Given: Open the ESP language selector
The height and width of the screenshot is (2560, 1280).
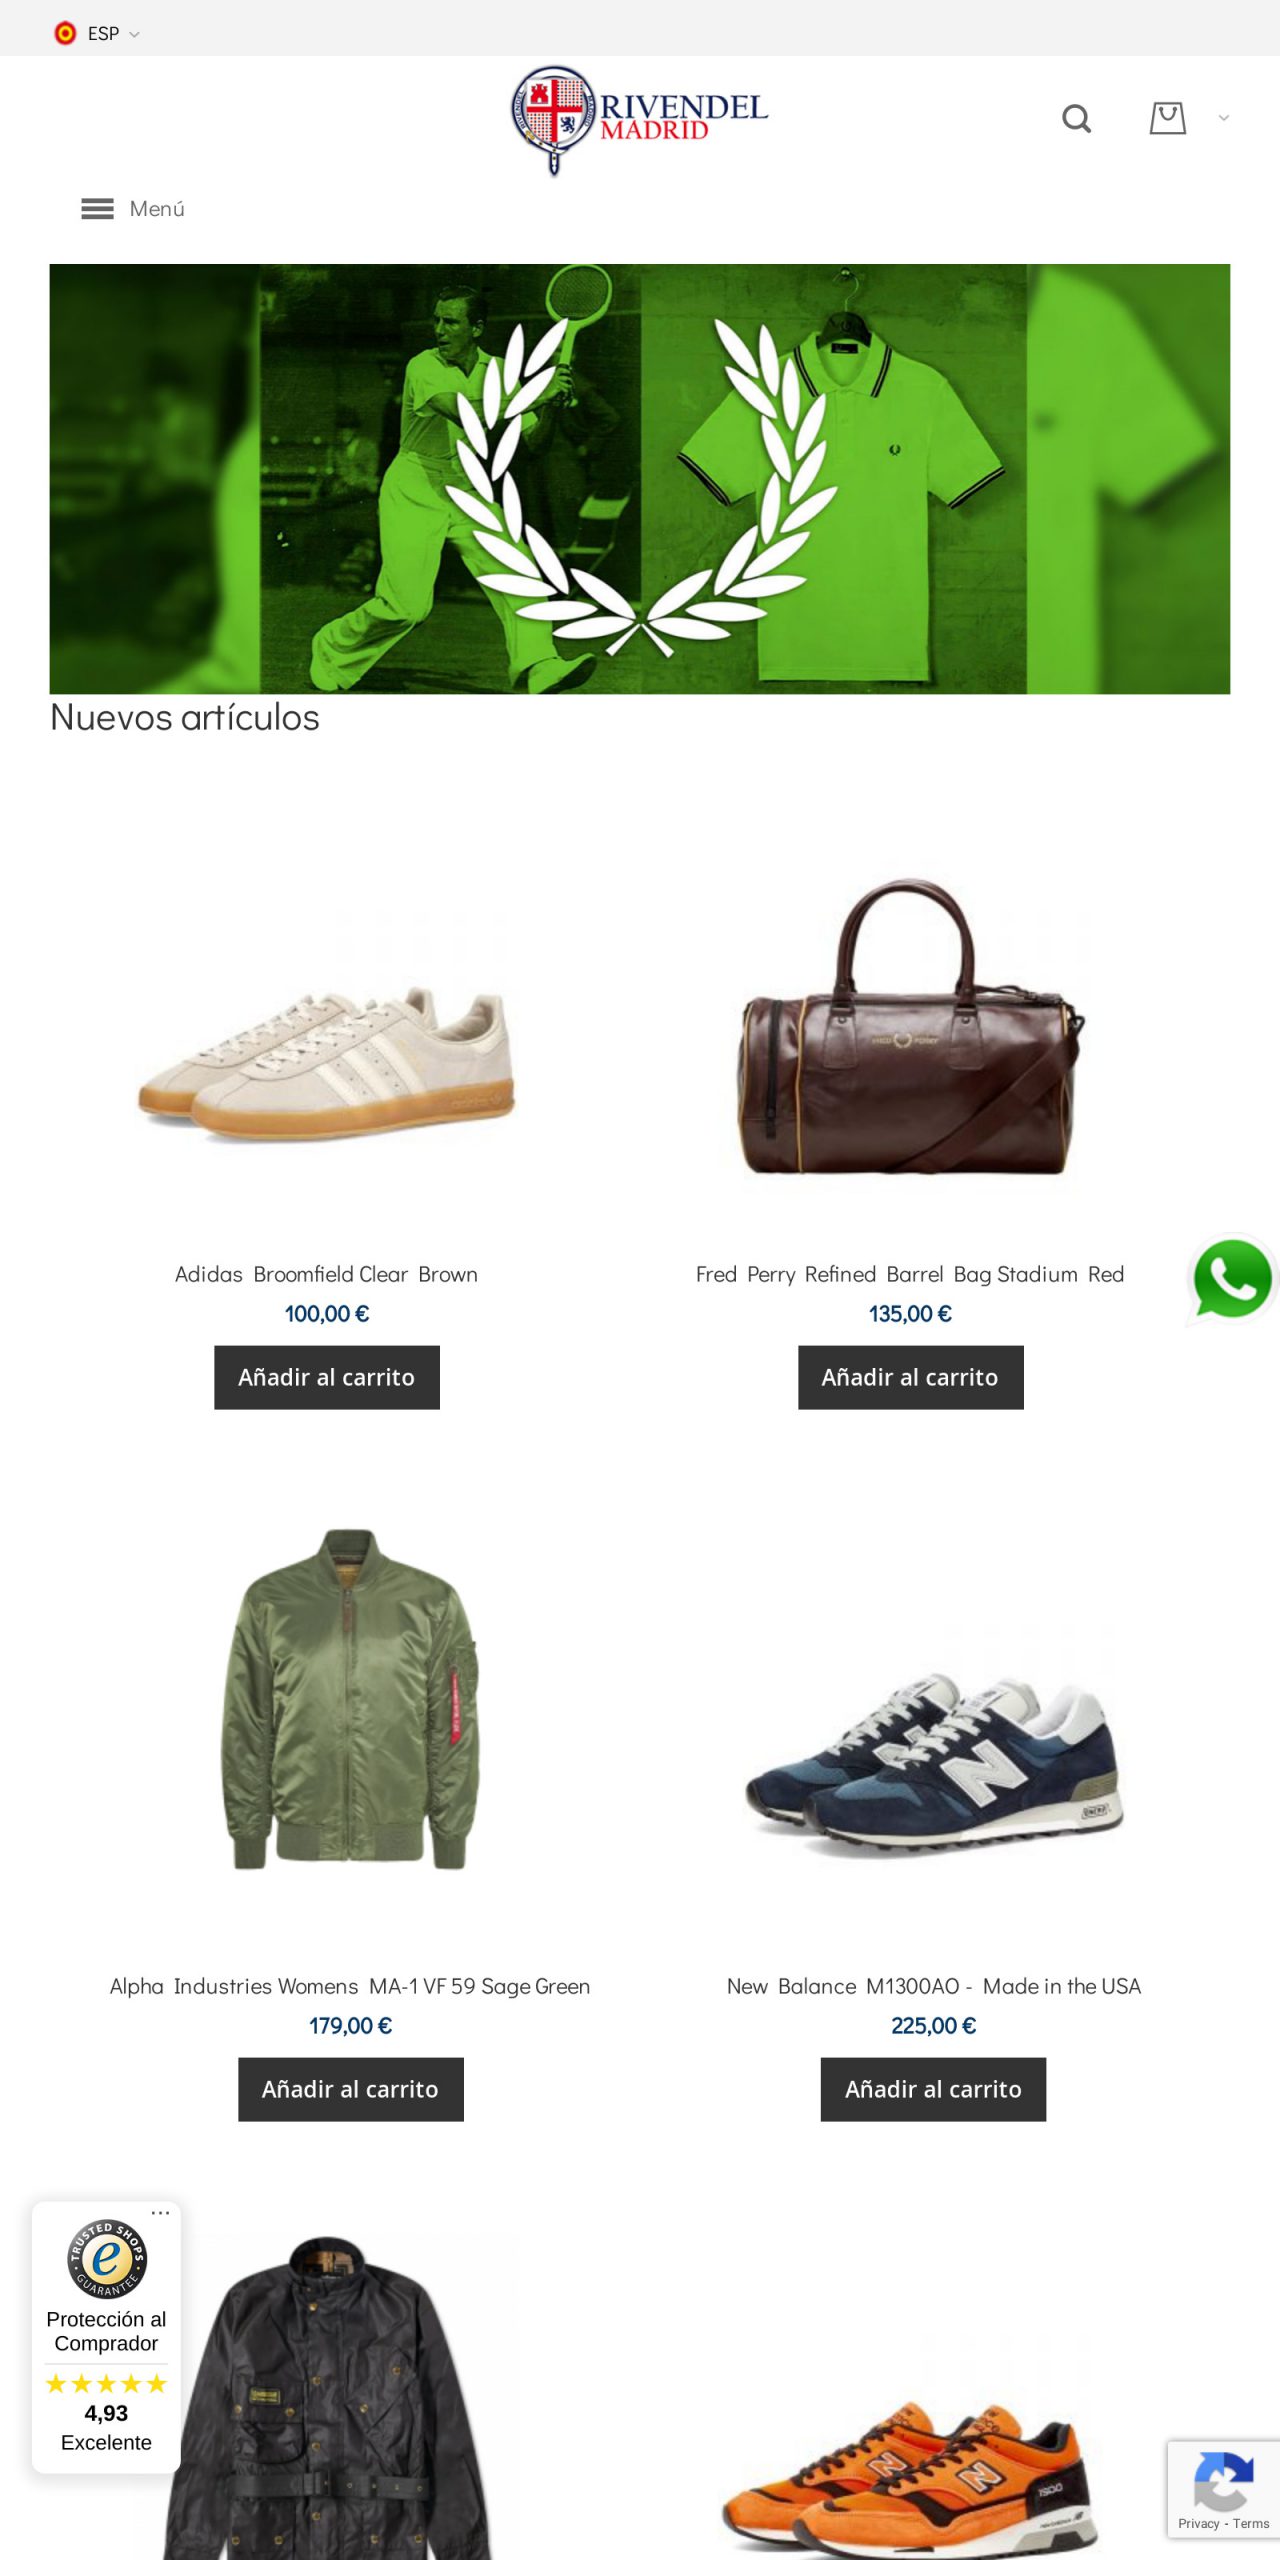Looking at the screenshot, I should coord(97,33).
